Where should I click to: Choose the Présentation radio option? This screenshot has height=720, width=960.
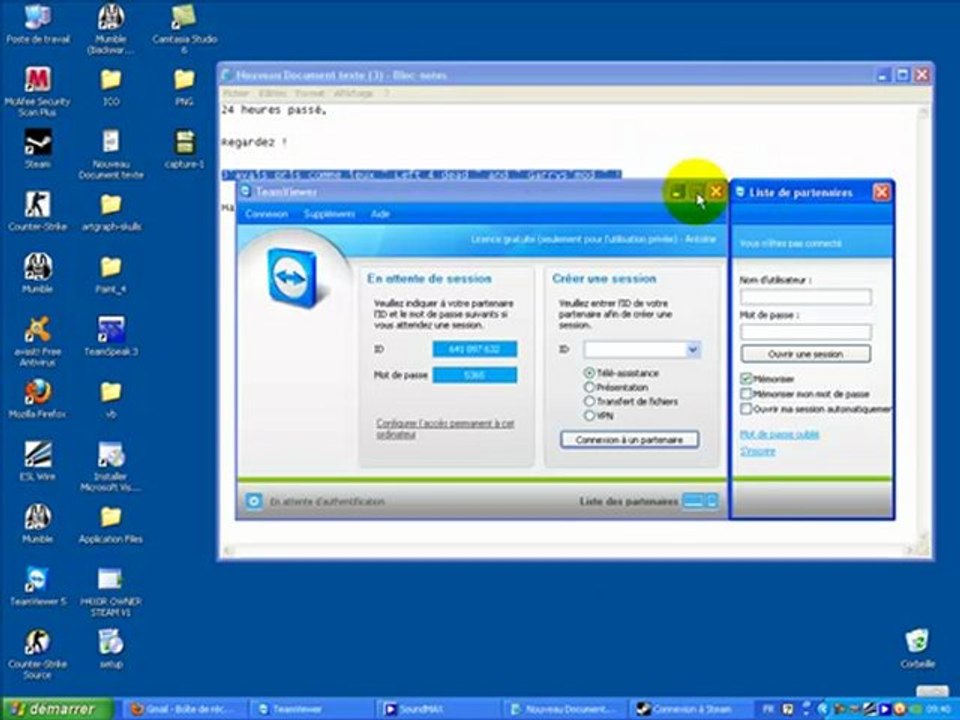pyautogui.click(x=589, y=387)
